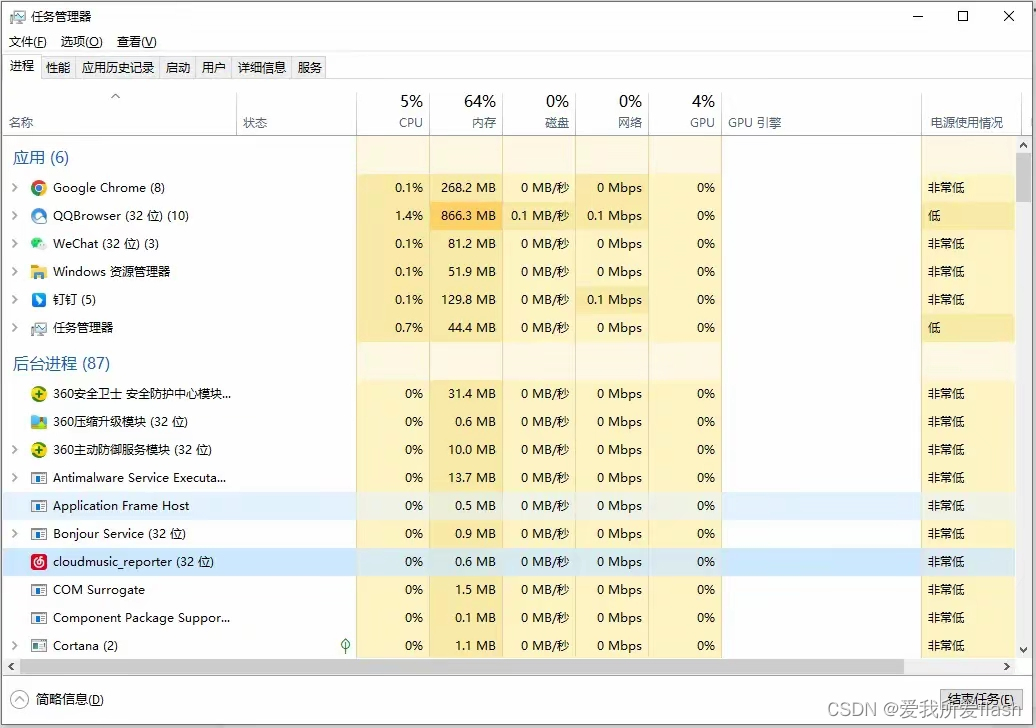Click the 简略信息(D) link
1036x728 pixels.
point(69,700)
